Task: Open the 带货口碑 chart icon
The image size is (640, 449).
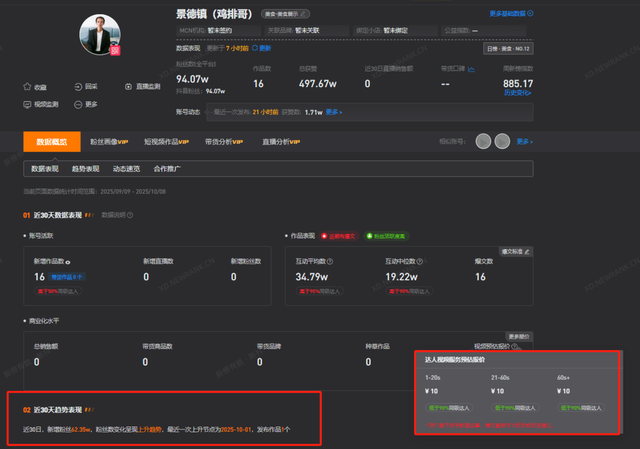Action: (471, 69)
